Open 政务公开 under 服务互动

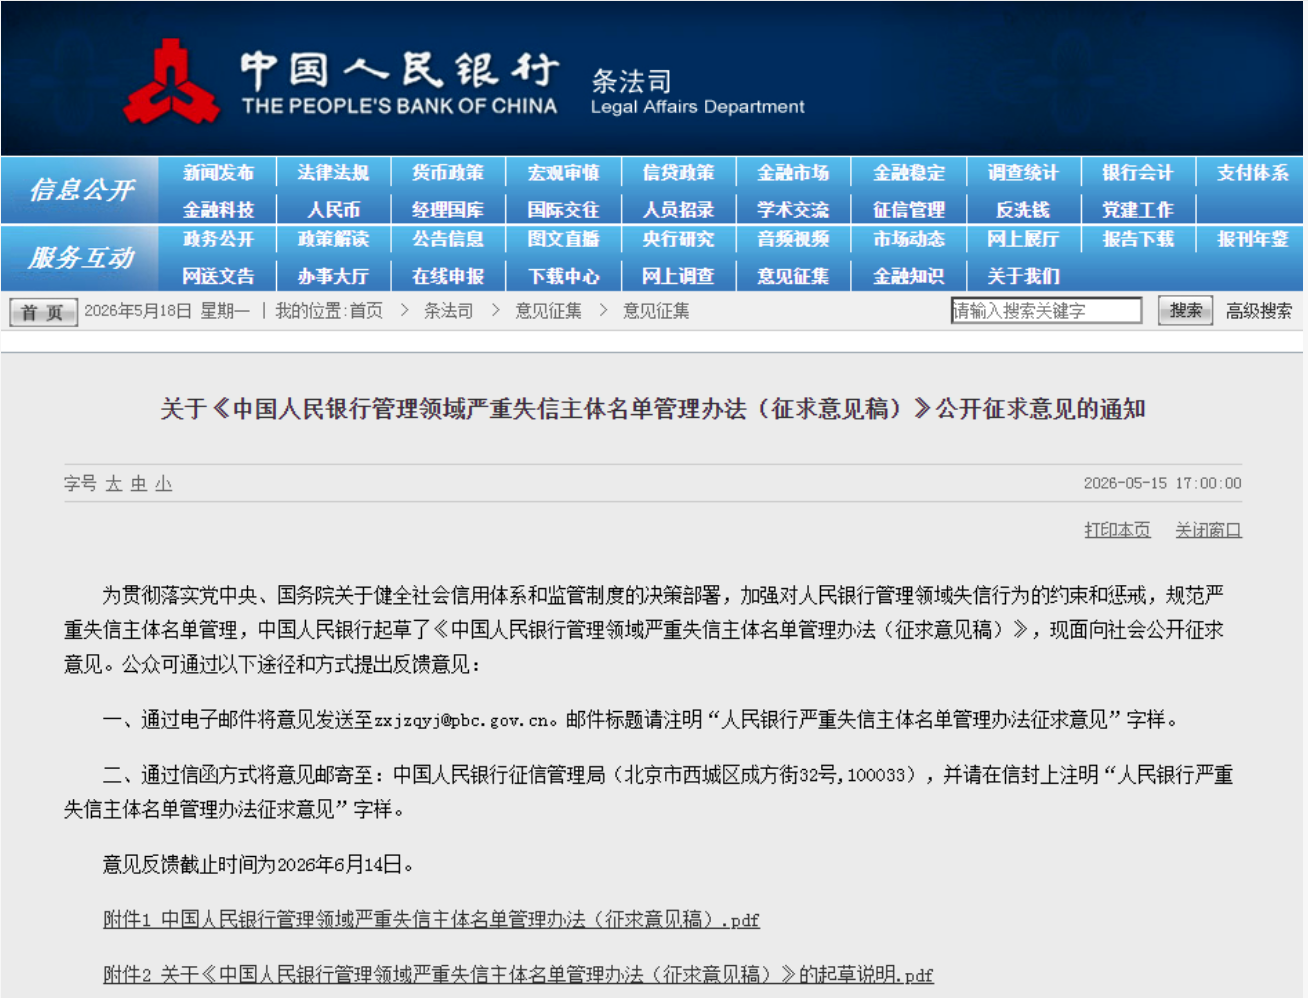click(x=218, y=239)
